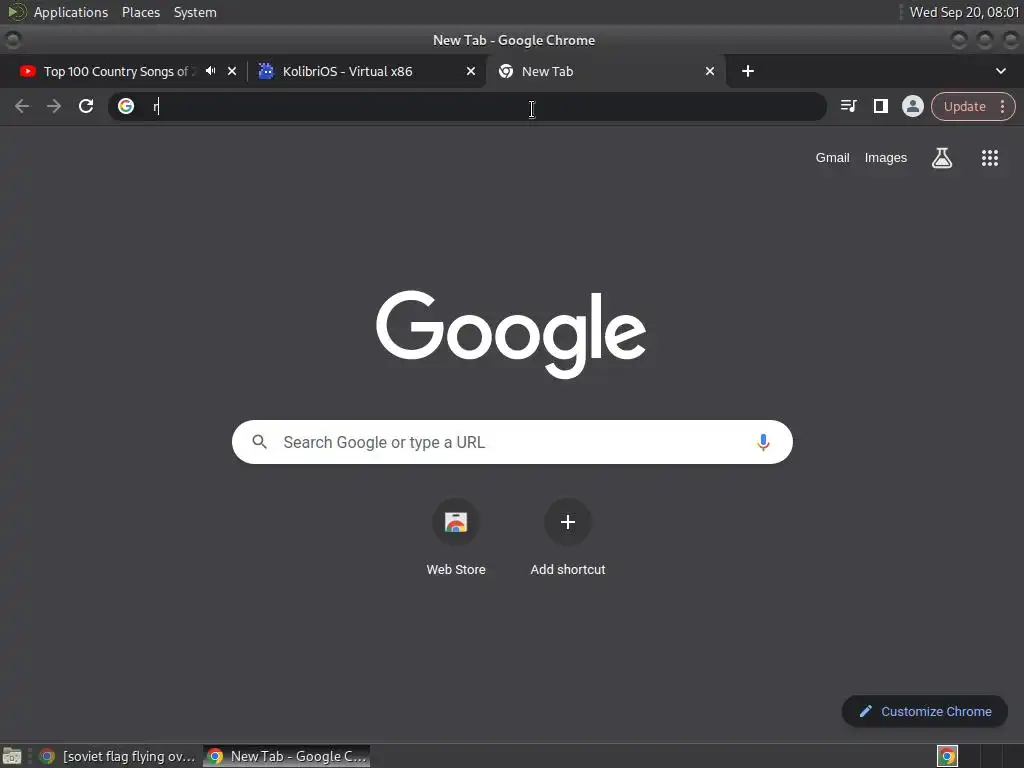Switch to soviet flag flying taskbar window

tap(118, 756)
